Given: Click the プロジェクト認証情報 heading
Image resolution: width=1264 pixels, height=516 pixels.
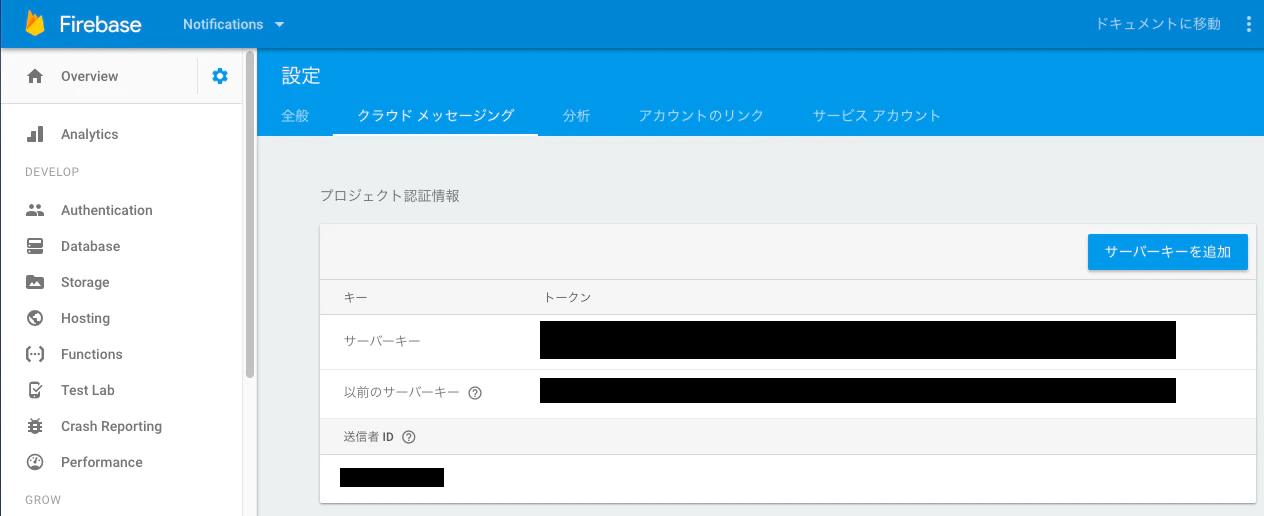Looking at the screenshot, I should 390,196.
